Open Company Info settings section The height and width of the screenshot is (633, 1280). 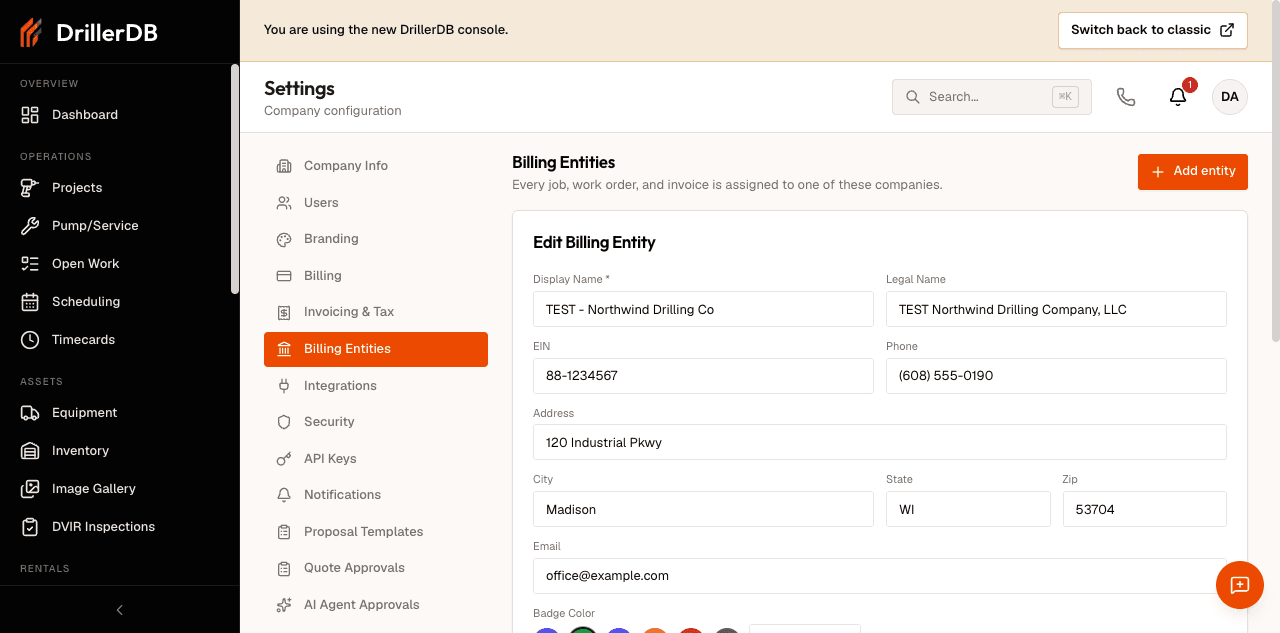click(x=376, y=166)
